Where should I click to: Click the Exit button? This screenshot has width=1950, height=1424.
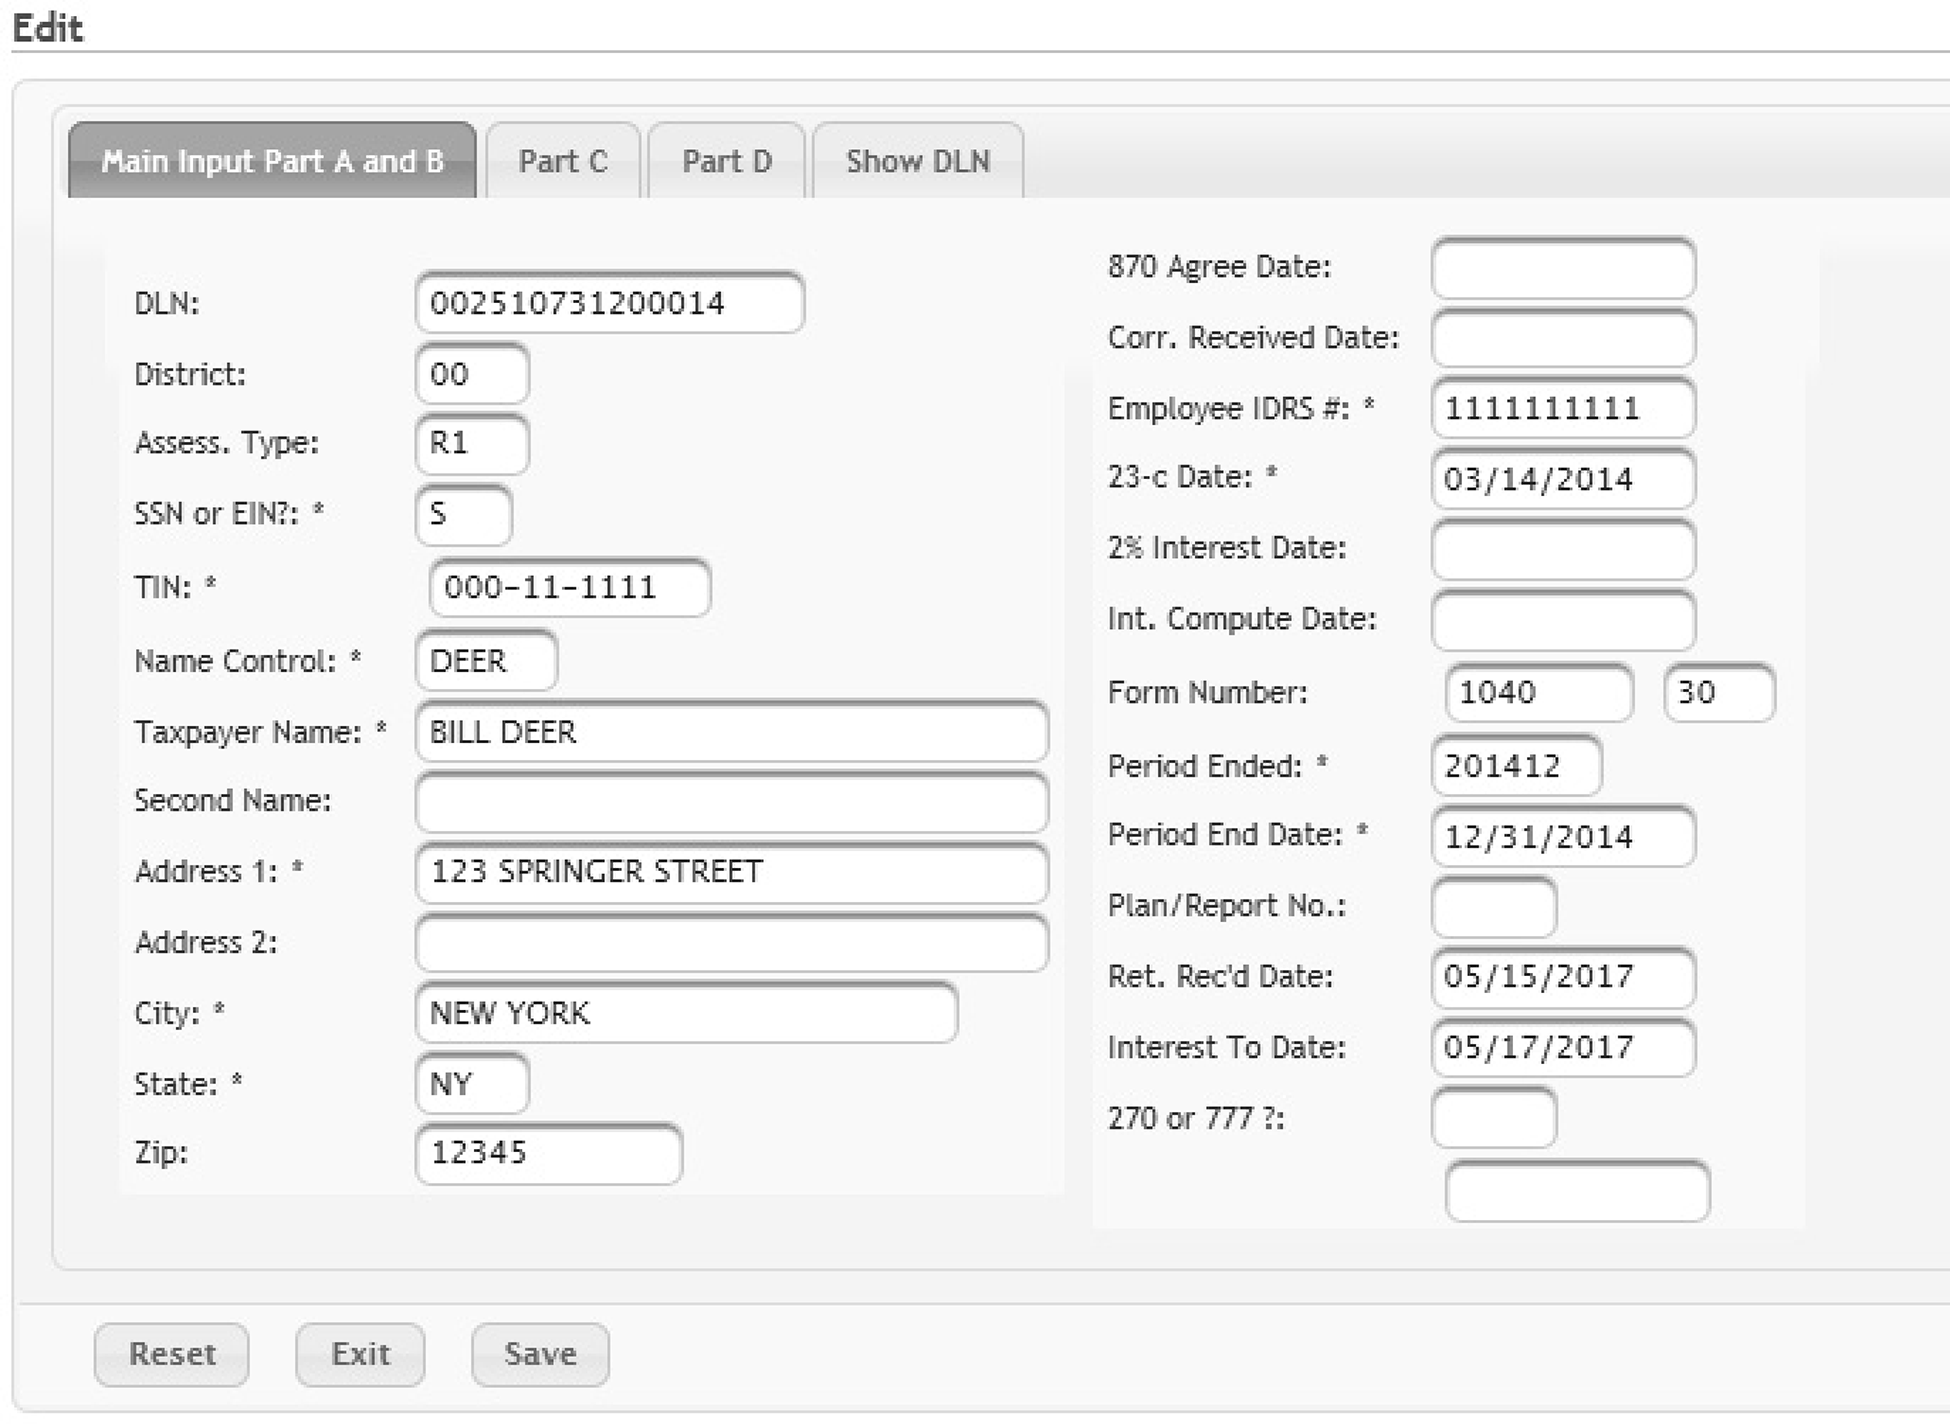pyautogui.click(x=360, y=1354)
